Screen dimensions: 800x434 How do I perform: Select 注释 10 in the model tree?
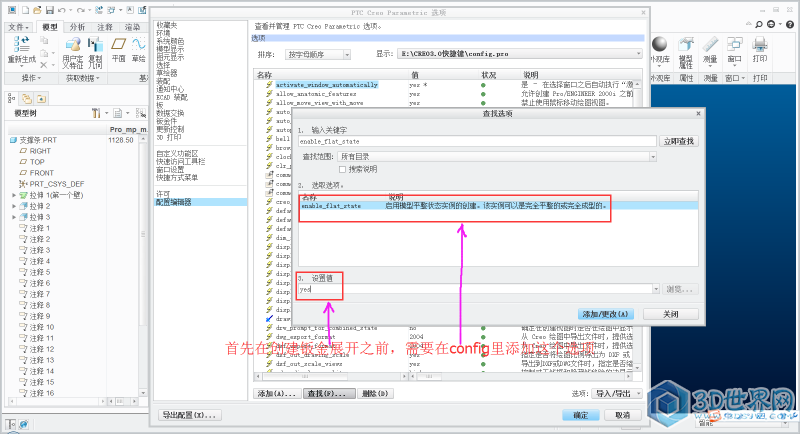pos(41,327)
